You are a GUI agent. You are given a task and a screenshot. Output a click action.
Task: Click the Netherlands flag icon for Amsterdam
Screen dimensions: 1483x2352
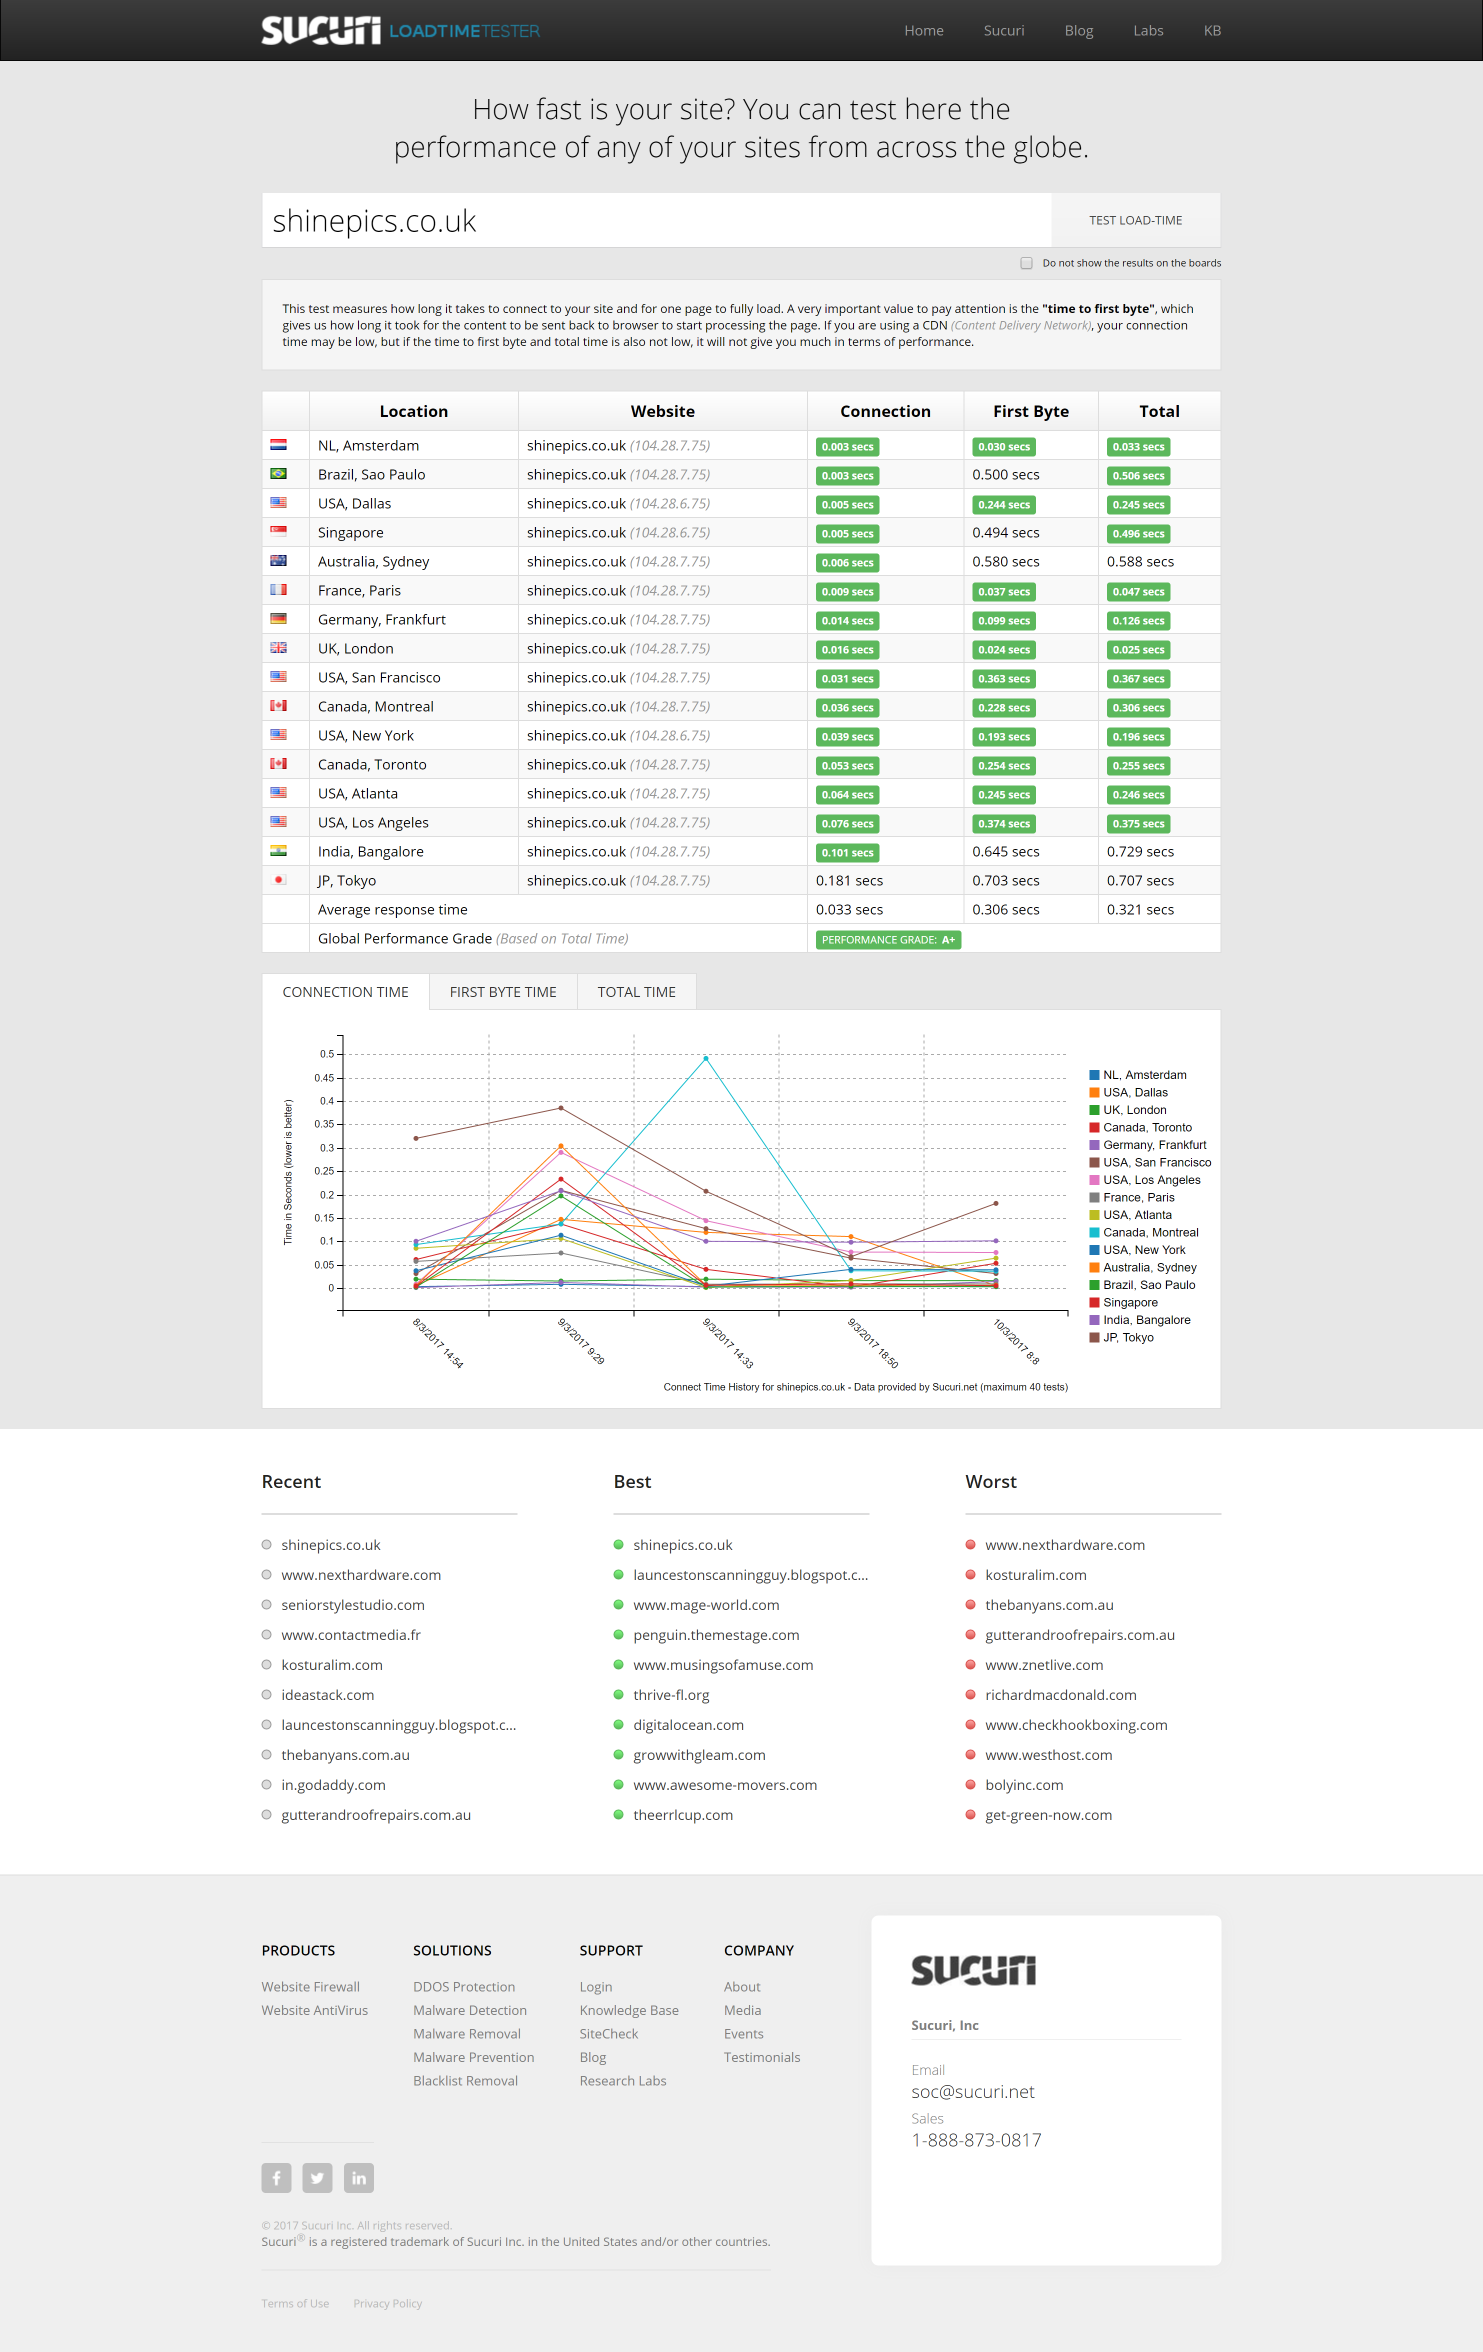tap(278, 445)
